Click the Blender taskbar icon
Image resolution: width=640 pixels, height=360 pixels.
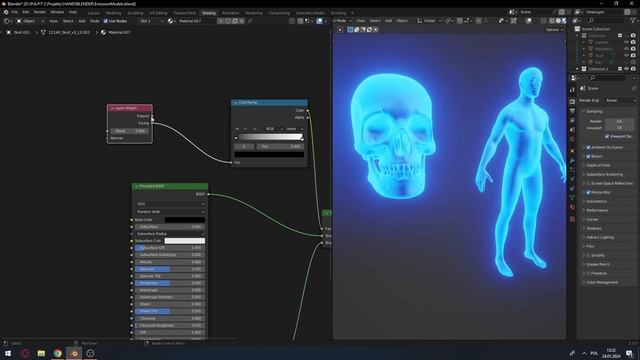click(x=74, y=353)
